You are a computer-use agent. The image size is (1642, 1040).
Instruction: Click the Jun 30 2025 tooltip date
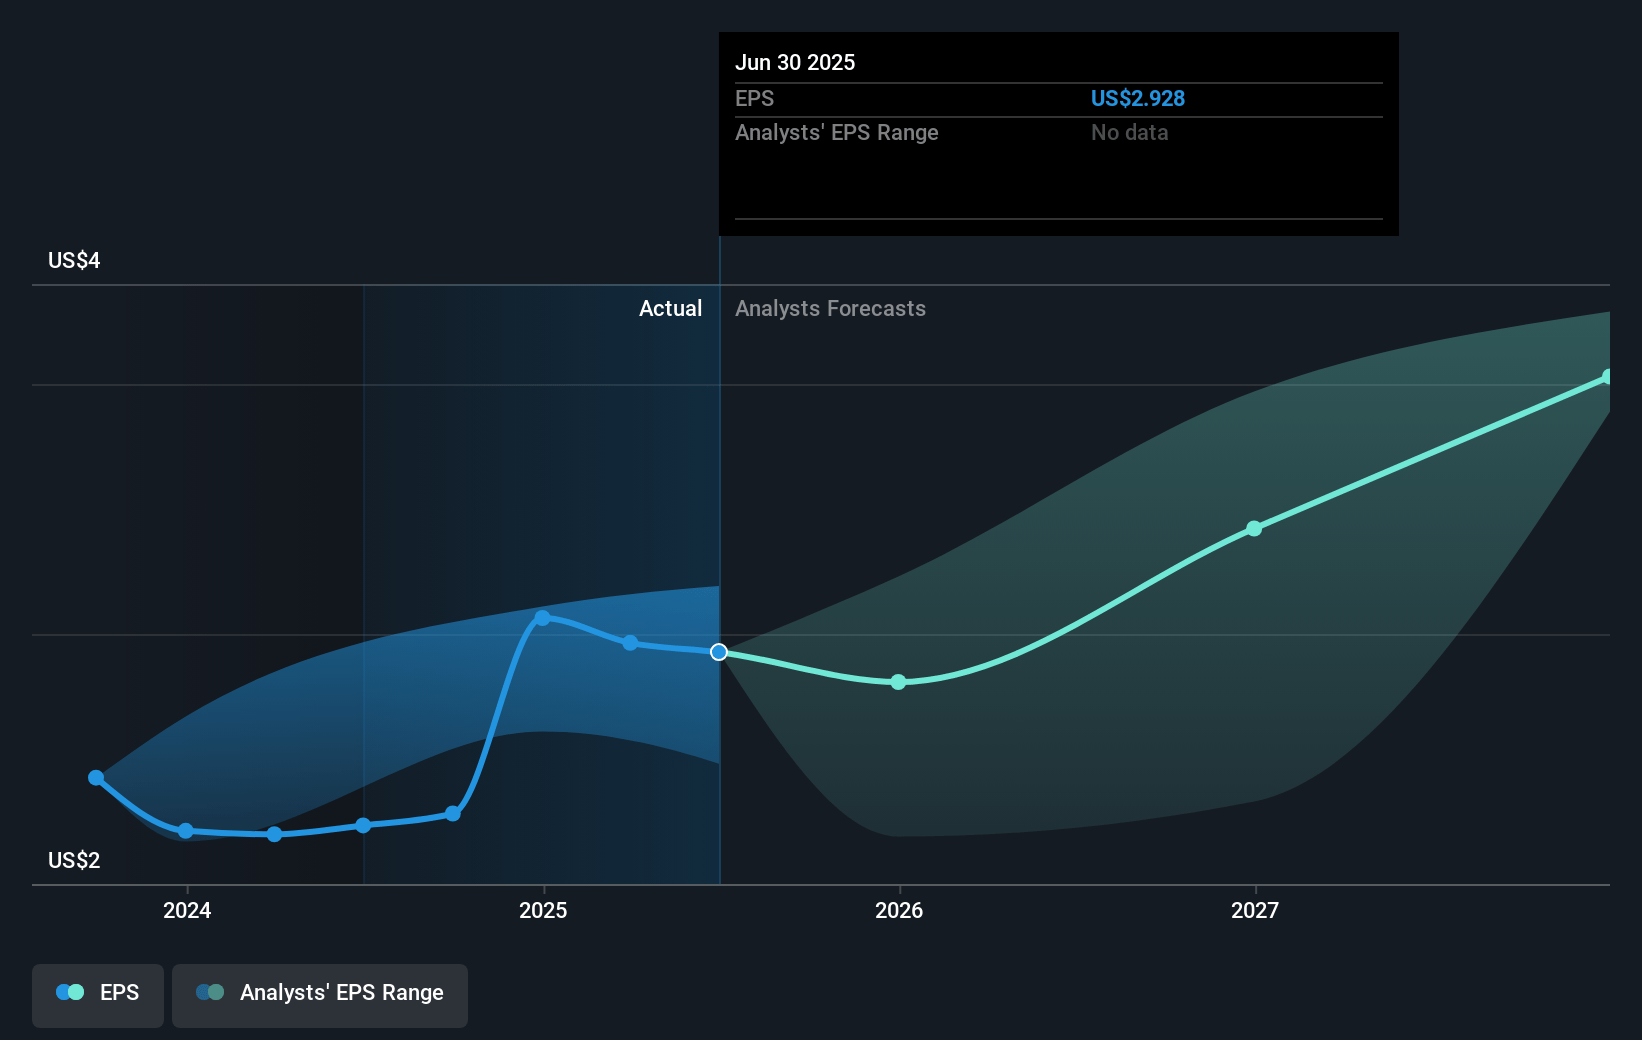click(x=795, y=62)
